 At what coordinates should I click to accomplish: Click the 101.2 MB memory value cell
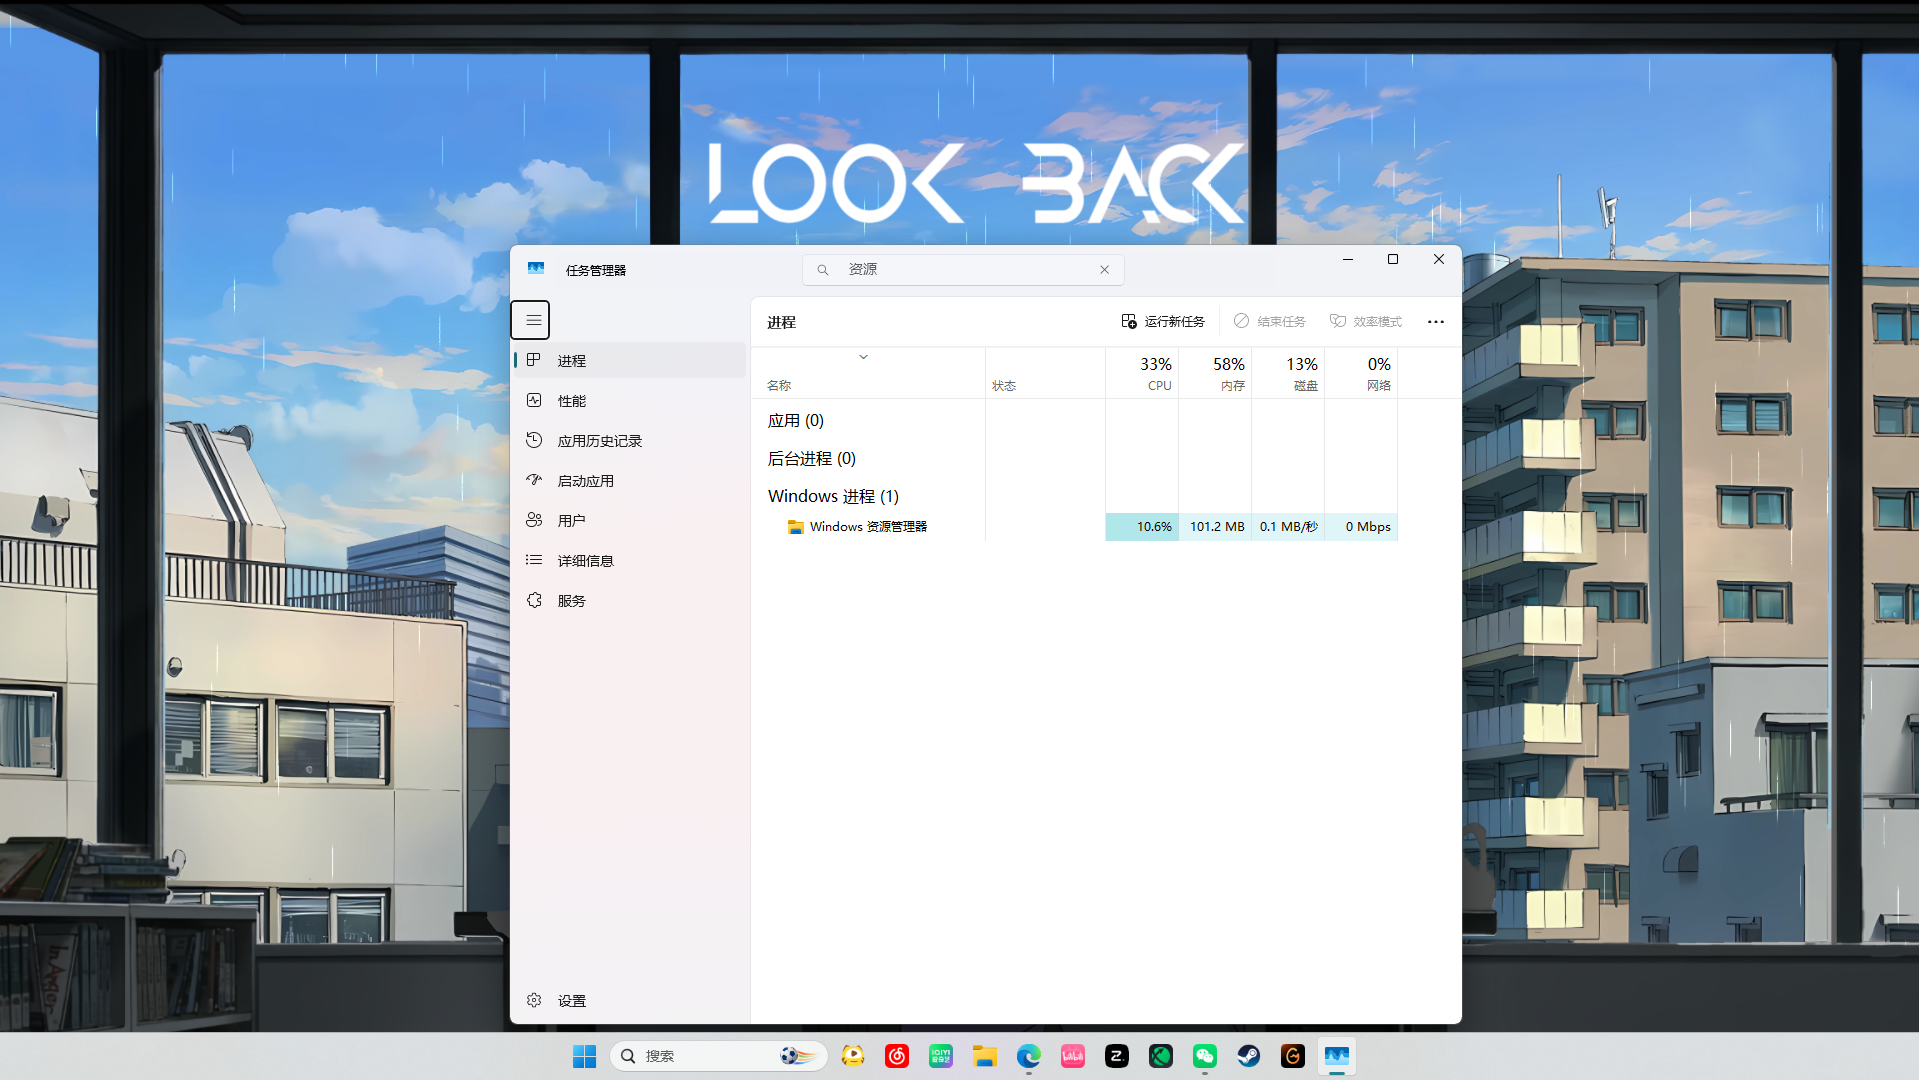click(1215, 527)
